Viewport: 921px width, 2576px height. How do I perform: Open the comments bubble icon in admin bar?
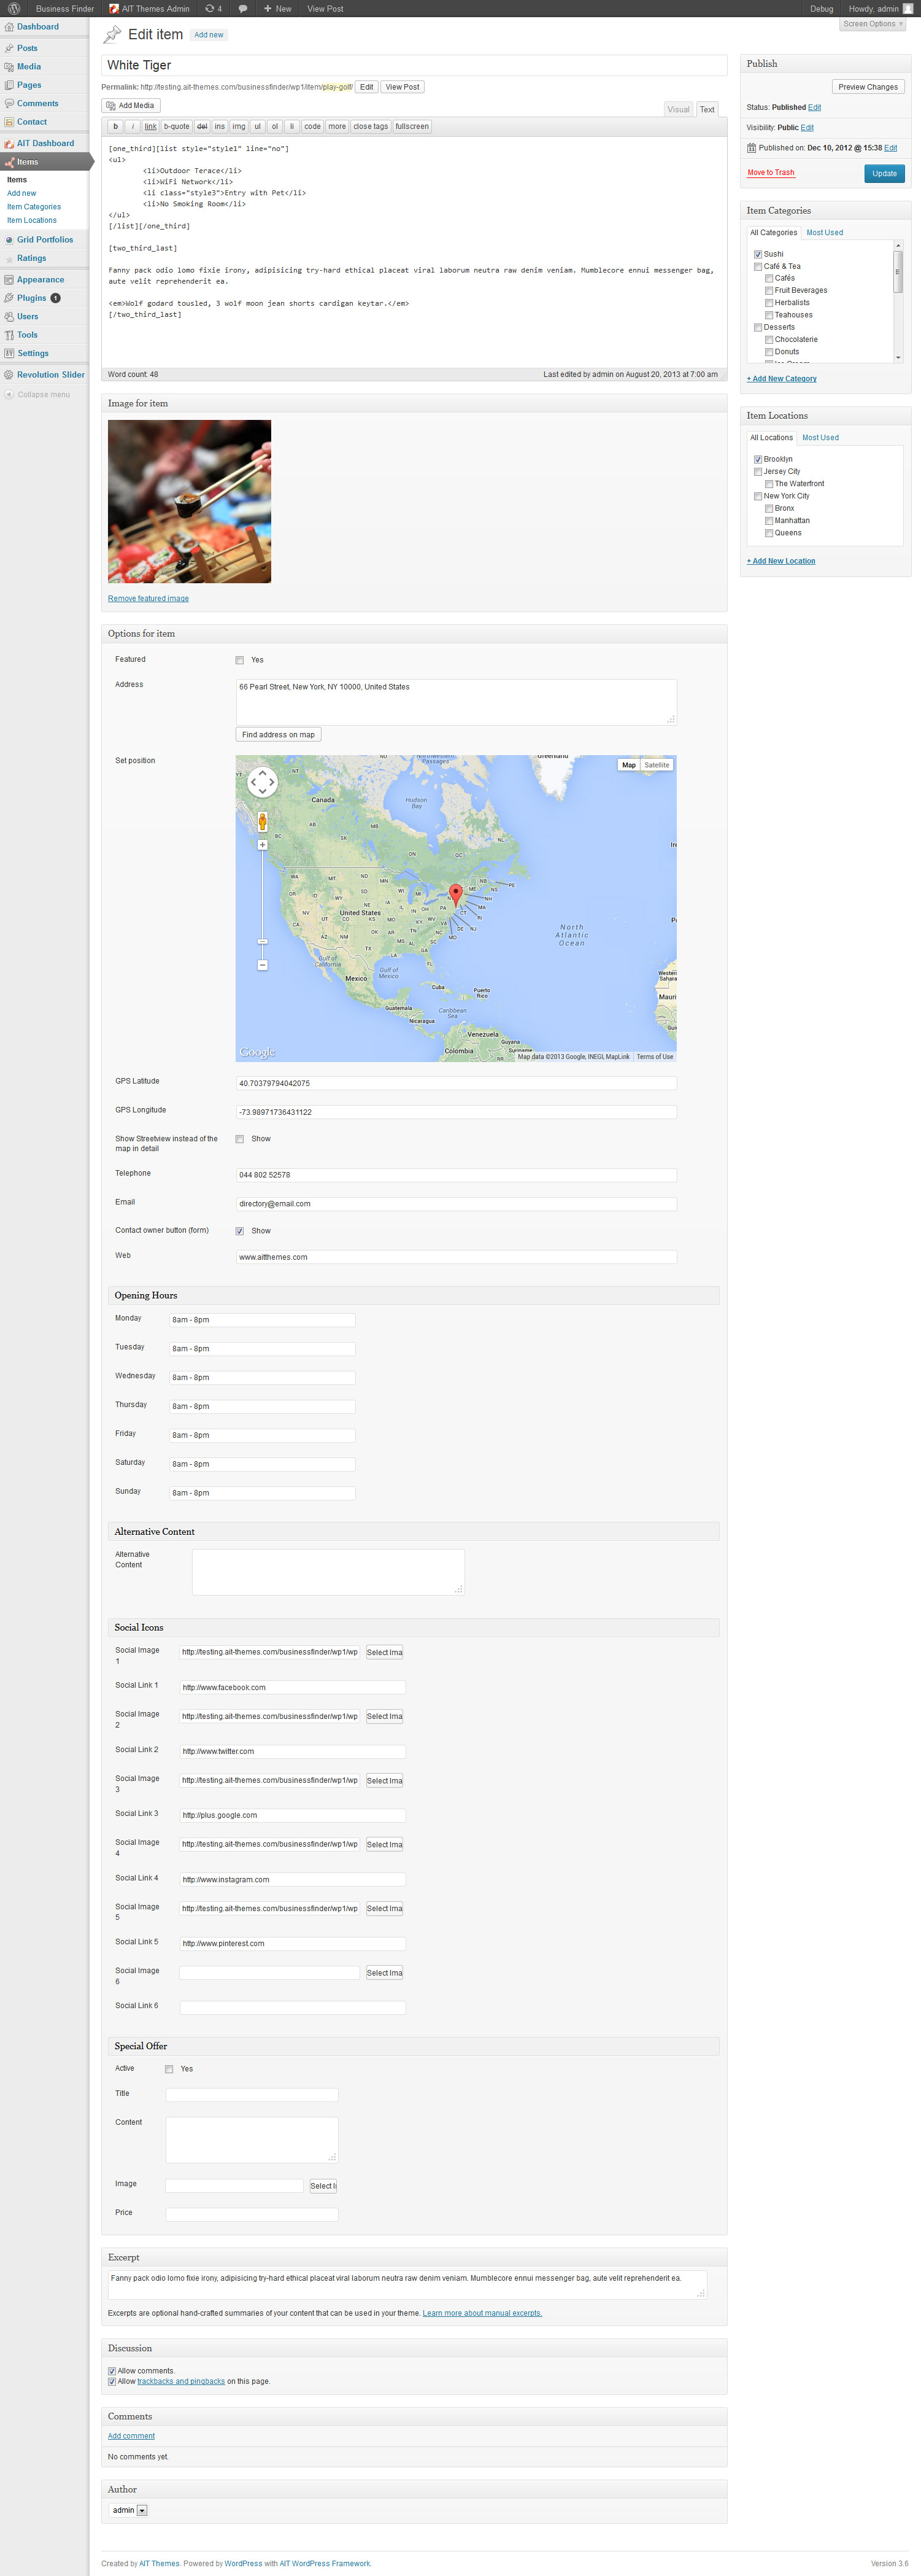pyautogui.click(x=242, y=9)
